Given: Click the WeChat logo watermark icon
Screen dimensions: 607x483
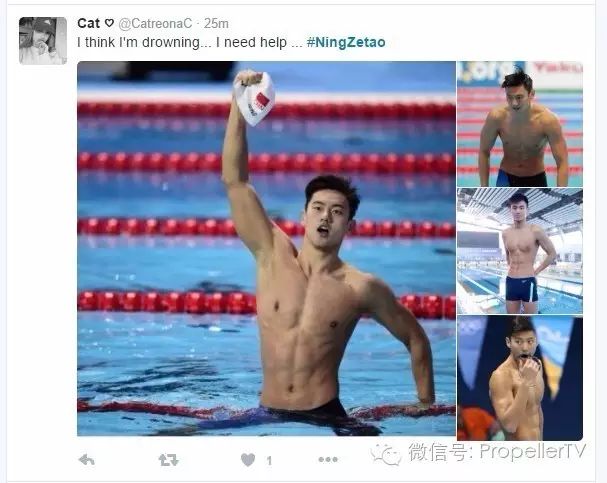Looking at the screenshot, I should click(x=386, y=454).
